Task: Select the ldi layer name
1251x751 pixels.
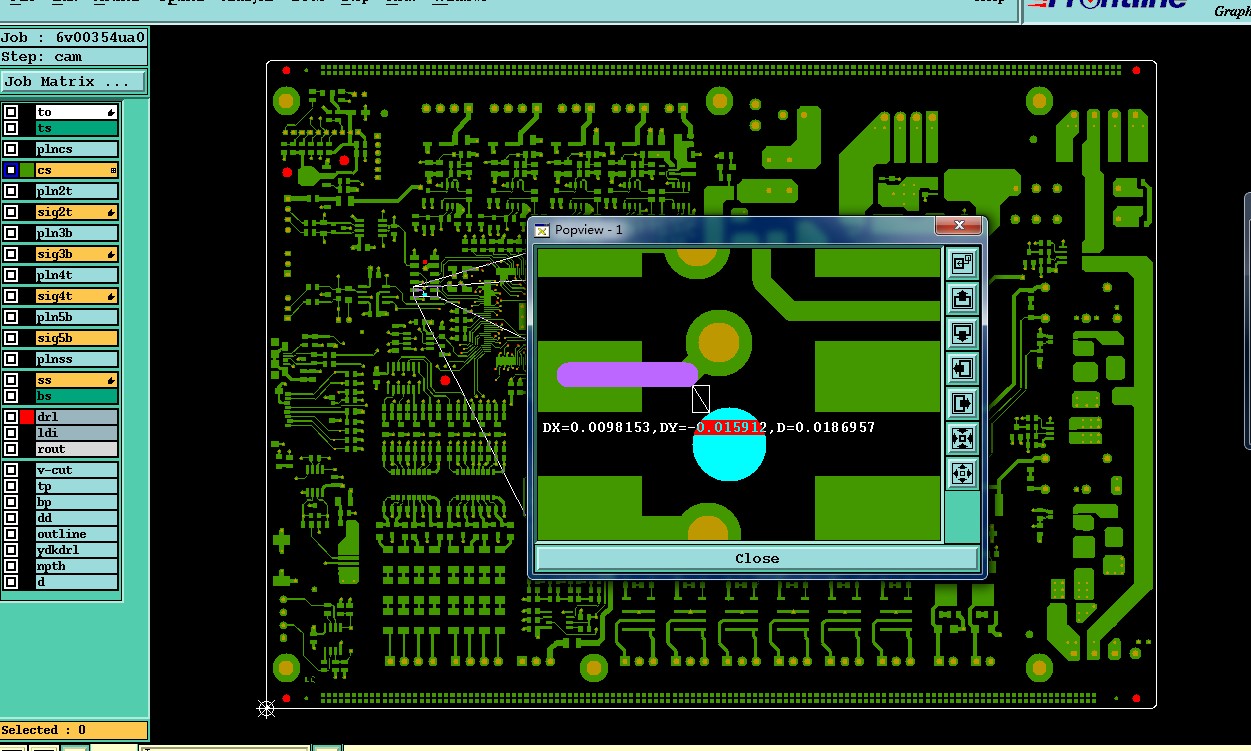Action: click(76, 433)
